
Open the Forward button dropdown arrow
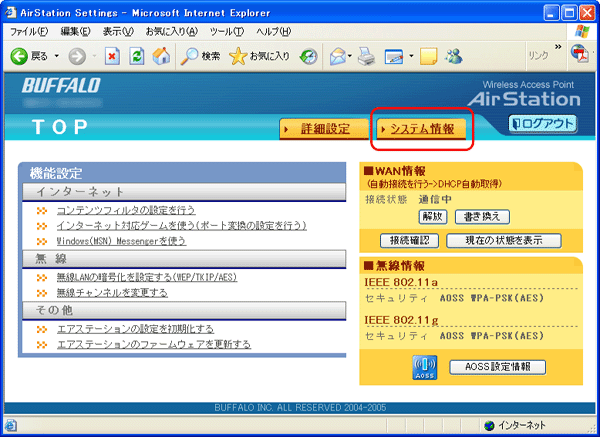tap(94, 56)
